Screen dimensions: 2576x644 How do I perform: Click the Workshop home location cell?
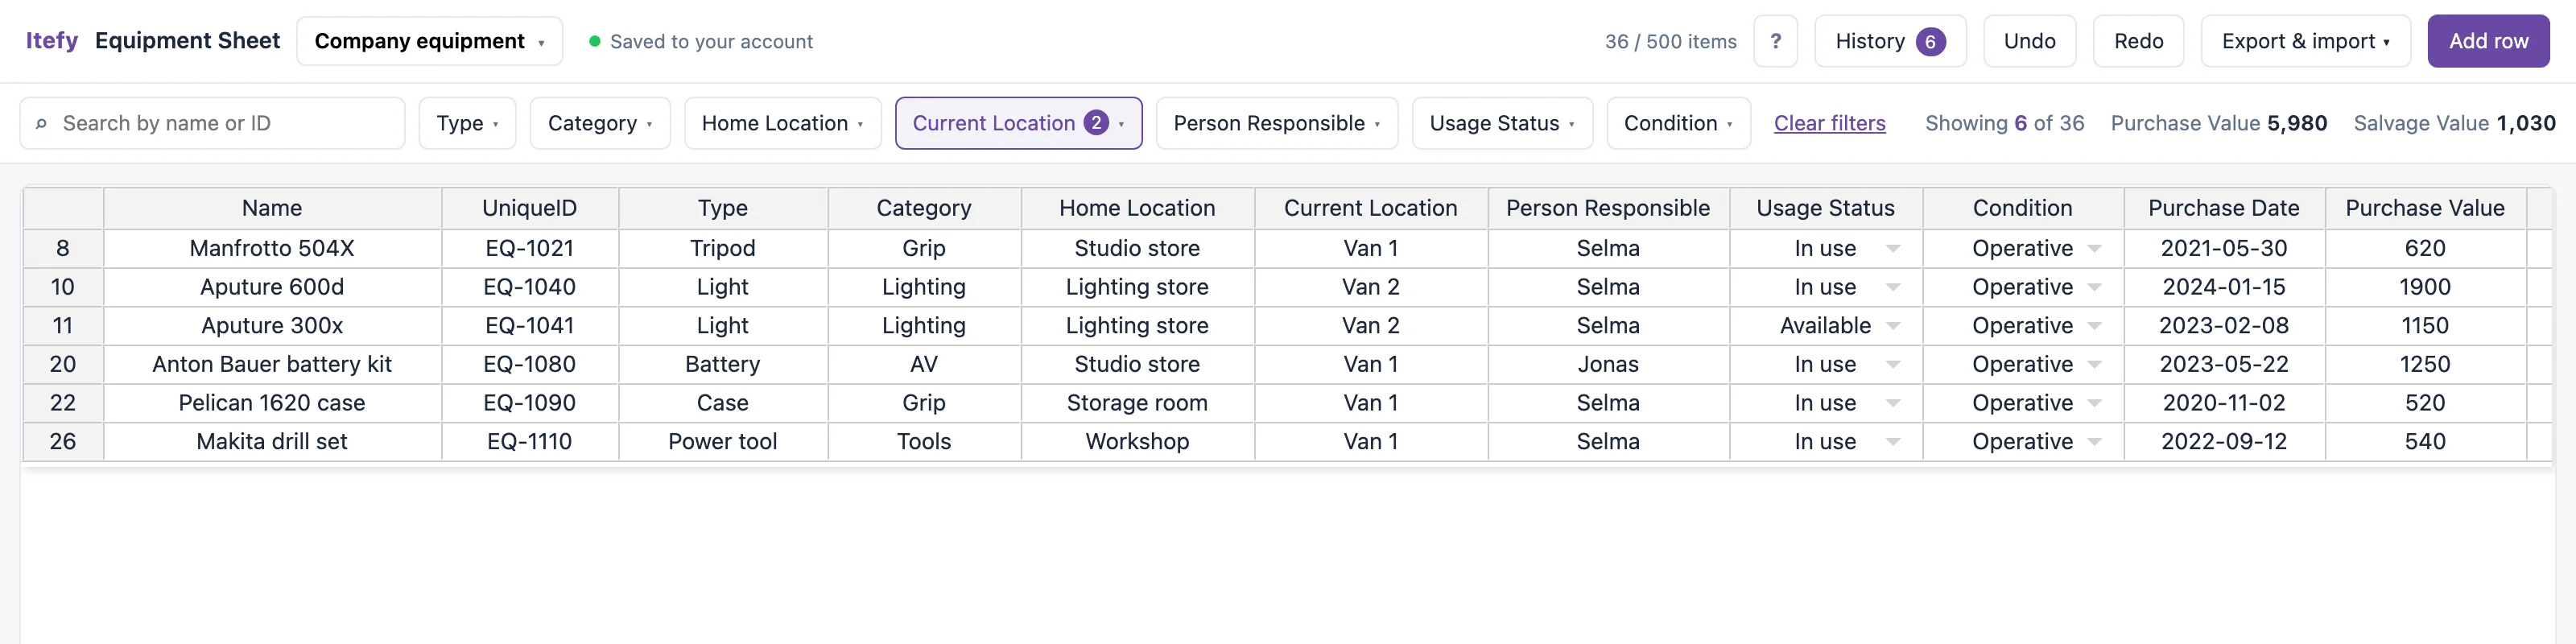1137,441
